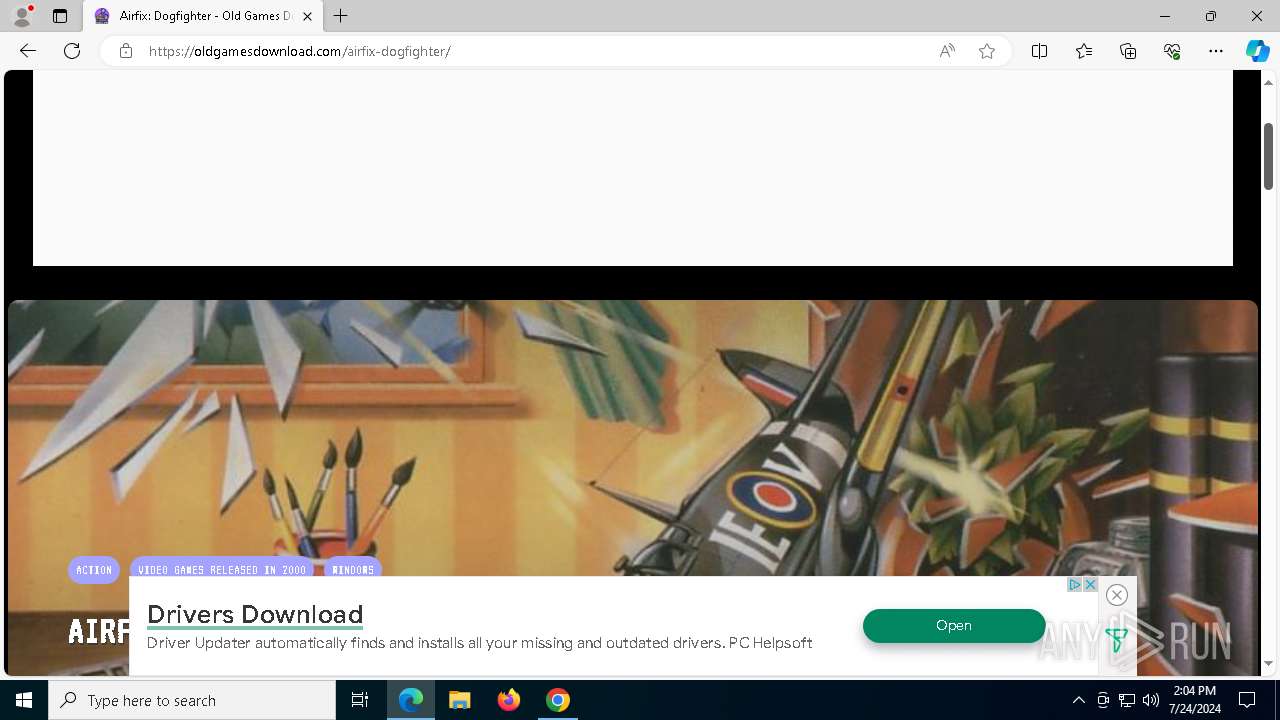Click the green Open ad button

[954, 625]
